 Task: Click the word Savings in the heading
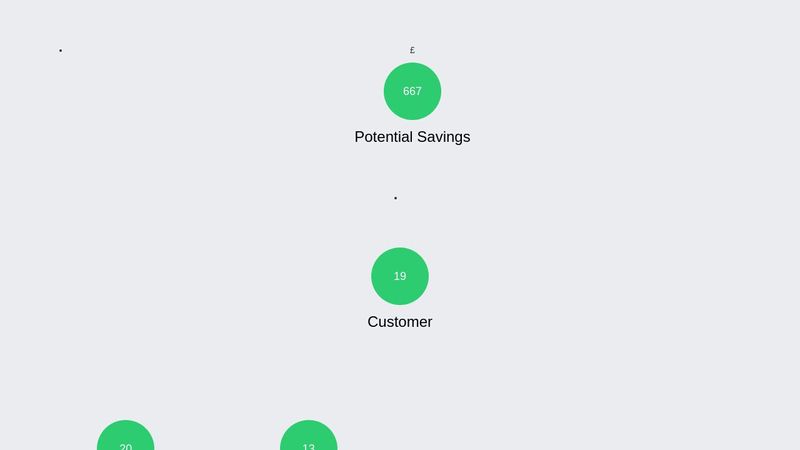(443, 137)
